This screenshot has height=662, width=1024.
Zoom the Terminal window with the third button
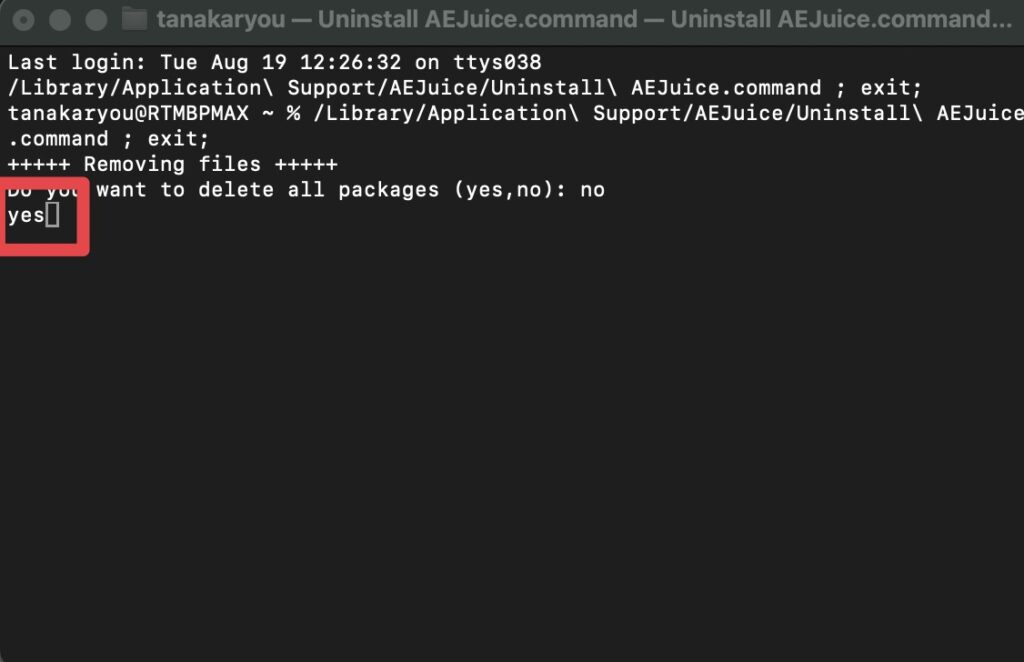coord(97,20)
